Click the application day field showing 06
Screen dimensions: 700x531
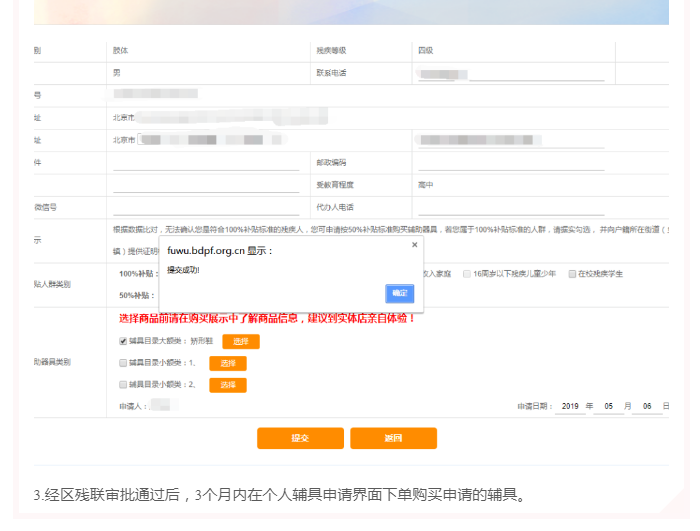(646, 406)
